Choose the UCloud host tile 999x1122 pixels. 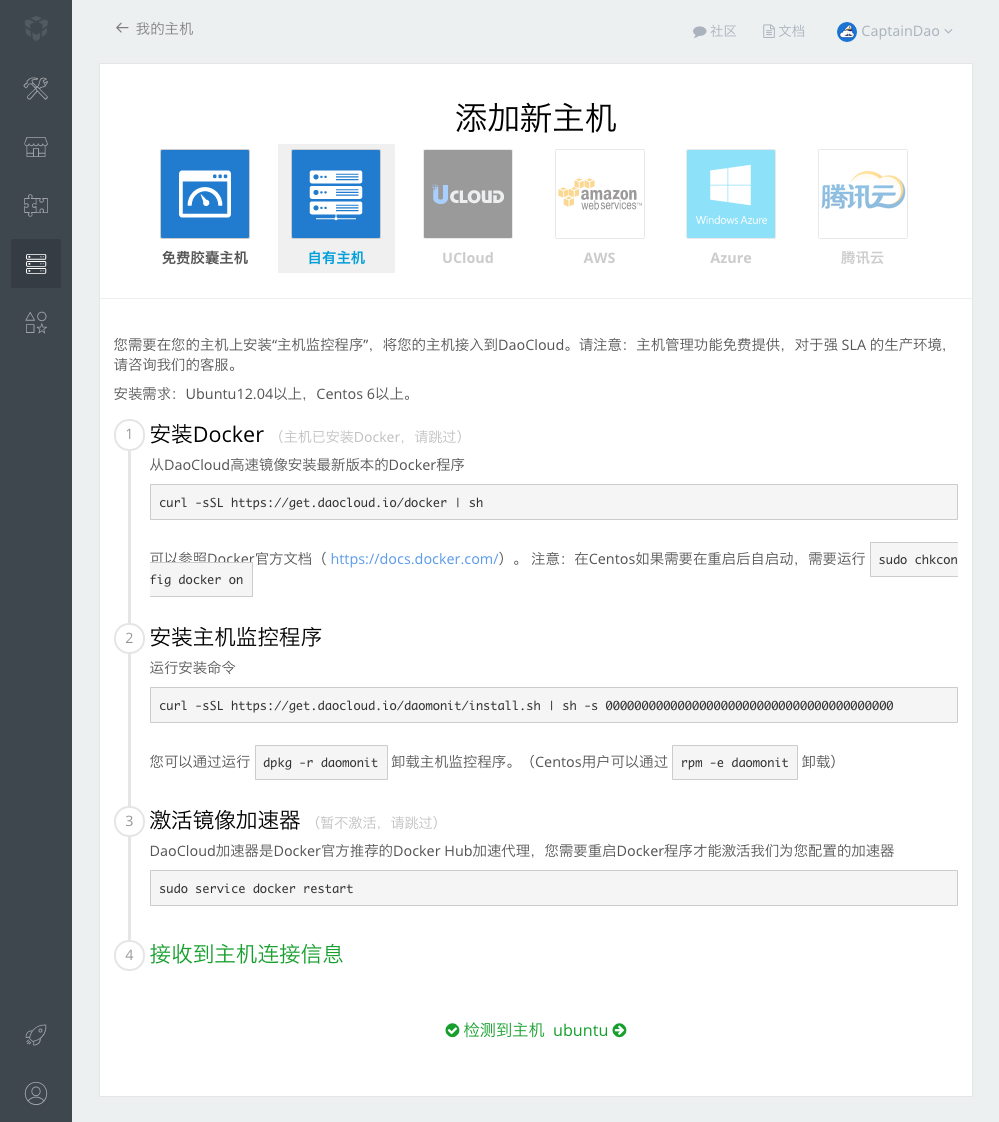(x=468, y=194)
